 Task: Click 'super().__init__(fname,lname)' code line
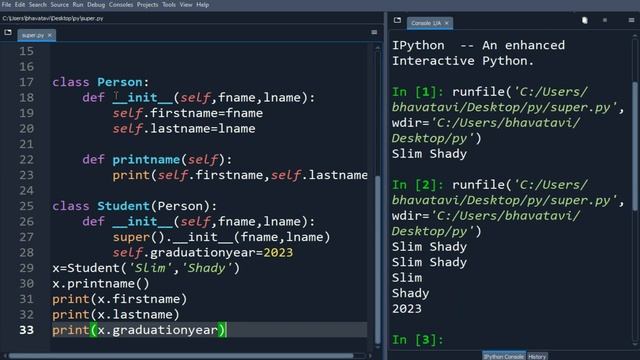pyautogui.click(x=222, y=237)
